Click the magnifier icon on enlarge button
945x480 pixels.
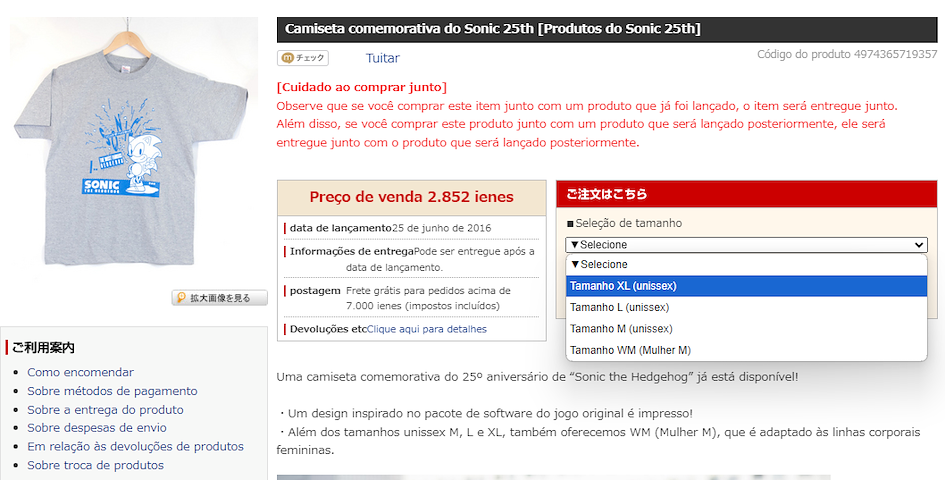pos(181,298)
